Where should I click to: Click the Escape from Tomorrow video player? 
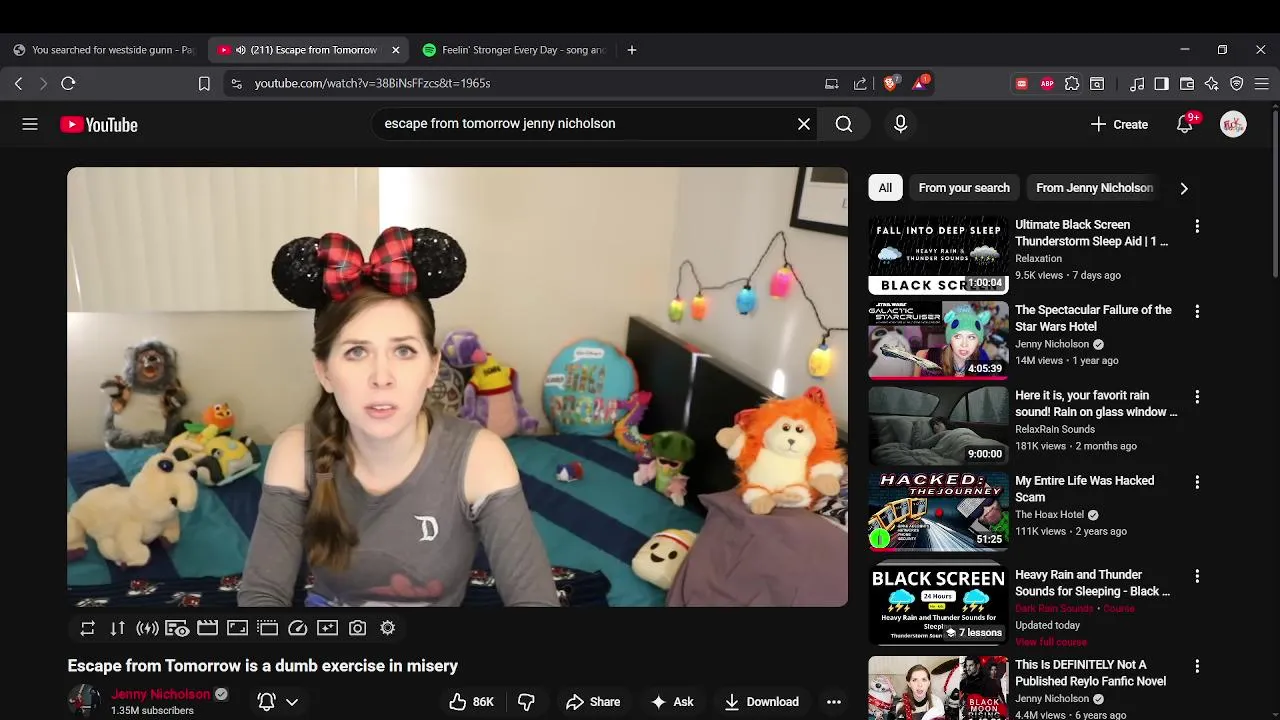pyautogui.click(x=457, y=387)
